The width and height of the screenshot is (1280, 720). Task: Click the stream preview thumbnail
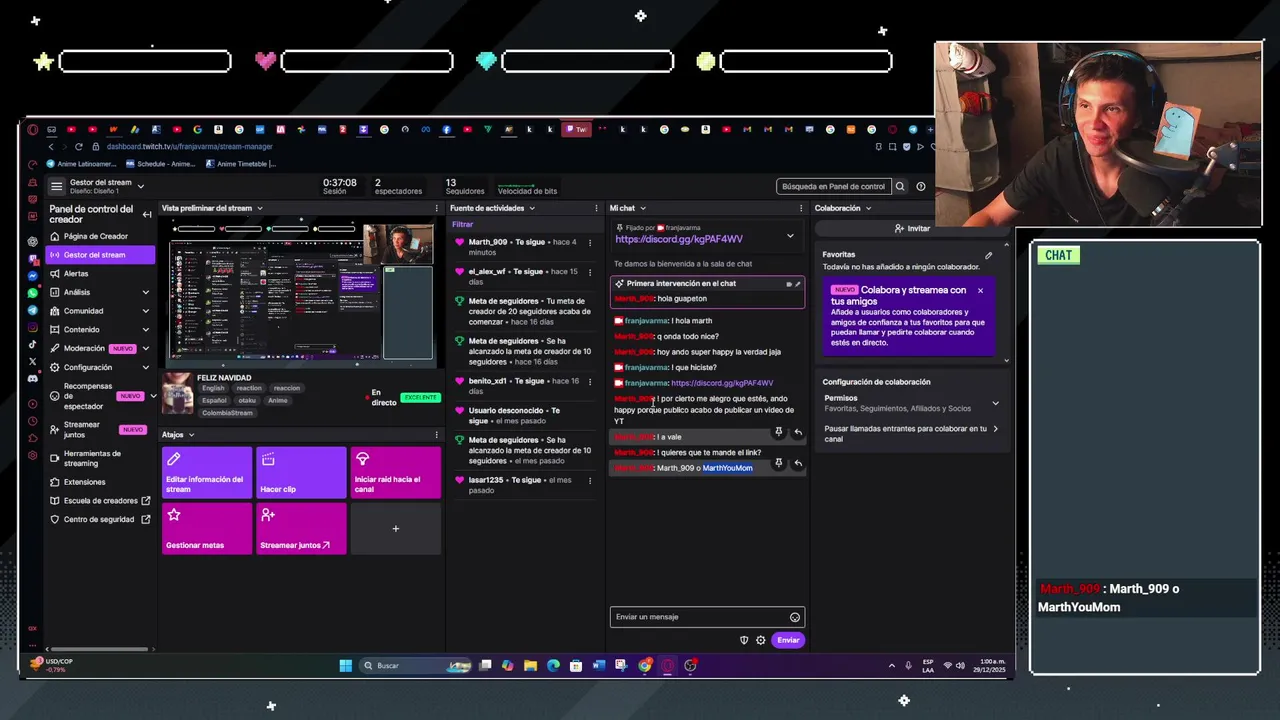(300, 292)
